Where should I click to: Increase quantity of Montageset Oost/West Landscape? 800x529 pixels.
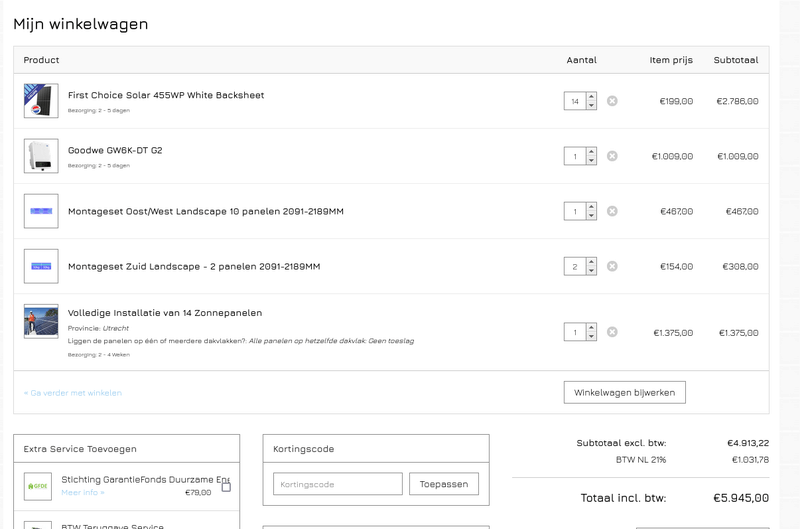click(591, 207)
